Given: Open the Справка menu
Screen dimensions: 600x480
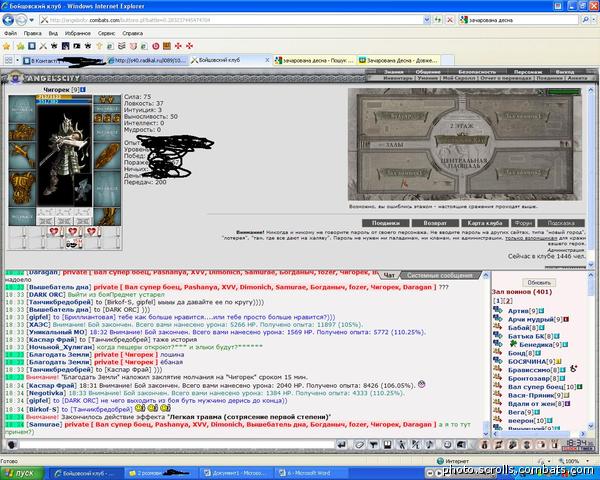Looking at the screenshot, I should coord(133,33).
